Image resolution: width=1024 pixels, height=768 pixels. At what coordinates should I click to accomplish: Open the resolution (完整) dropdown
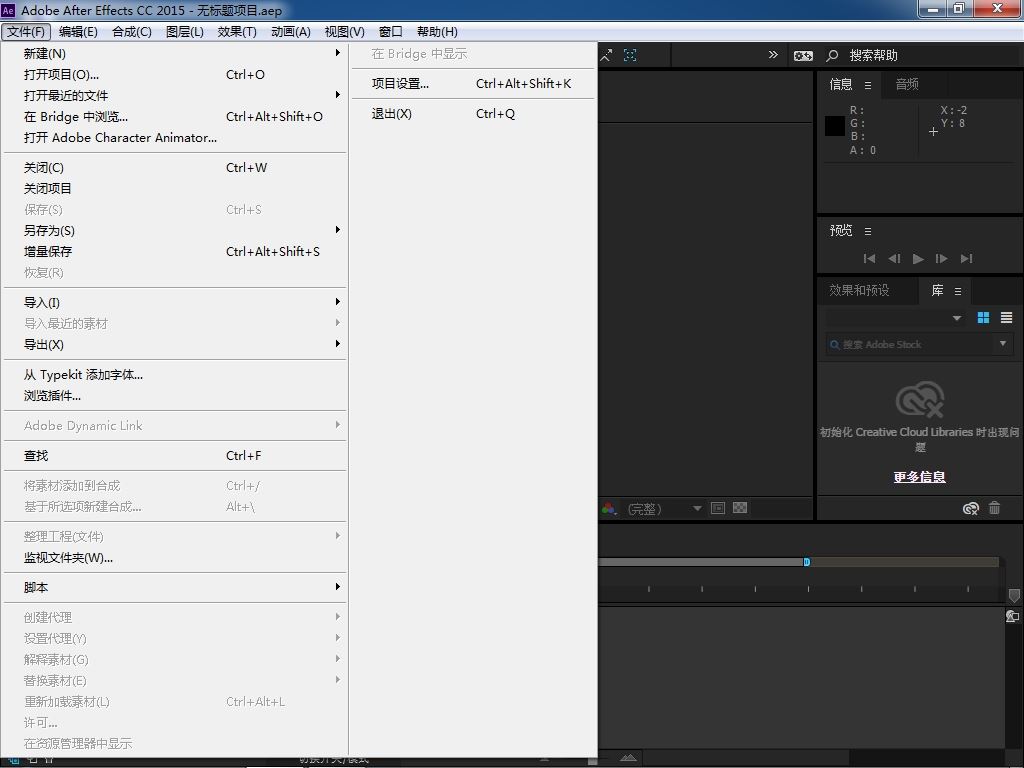click(664, 509)
